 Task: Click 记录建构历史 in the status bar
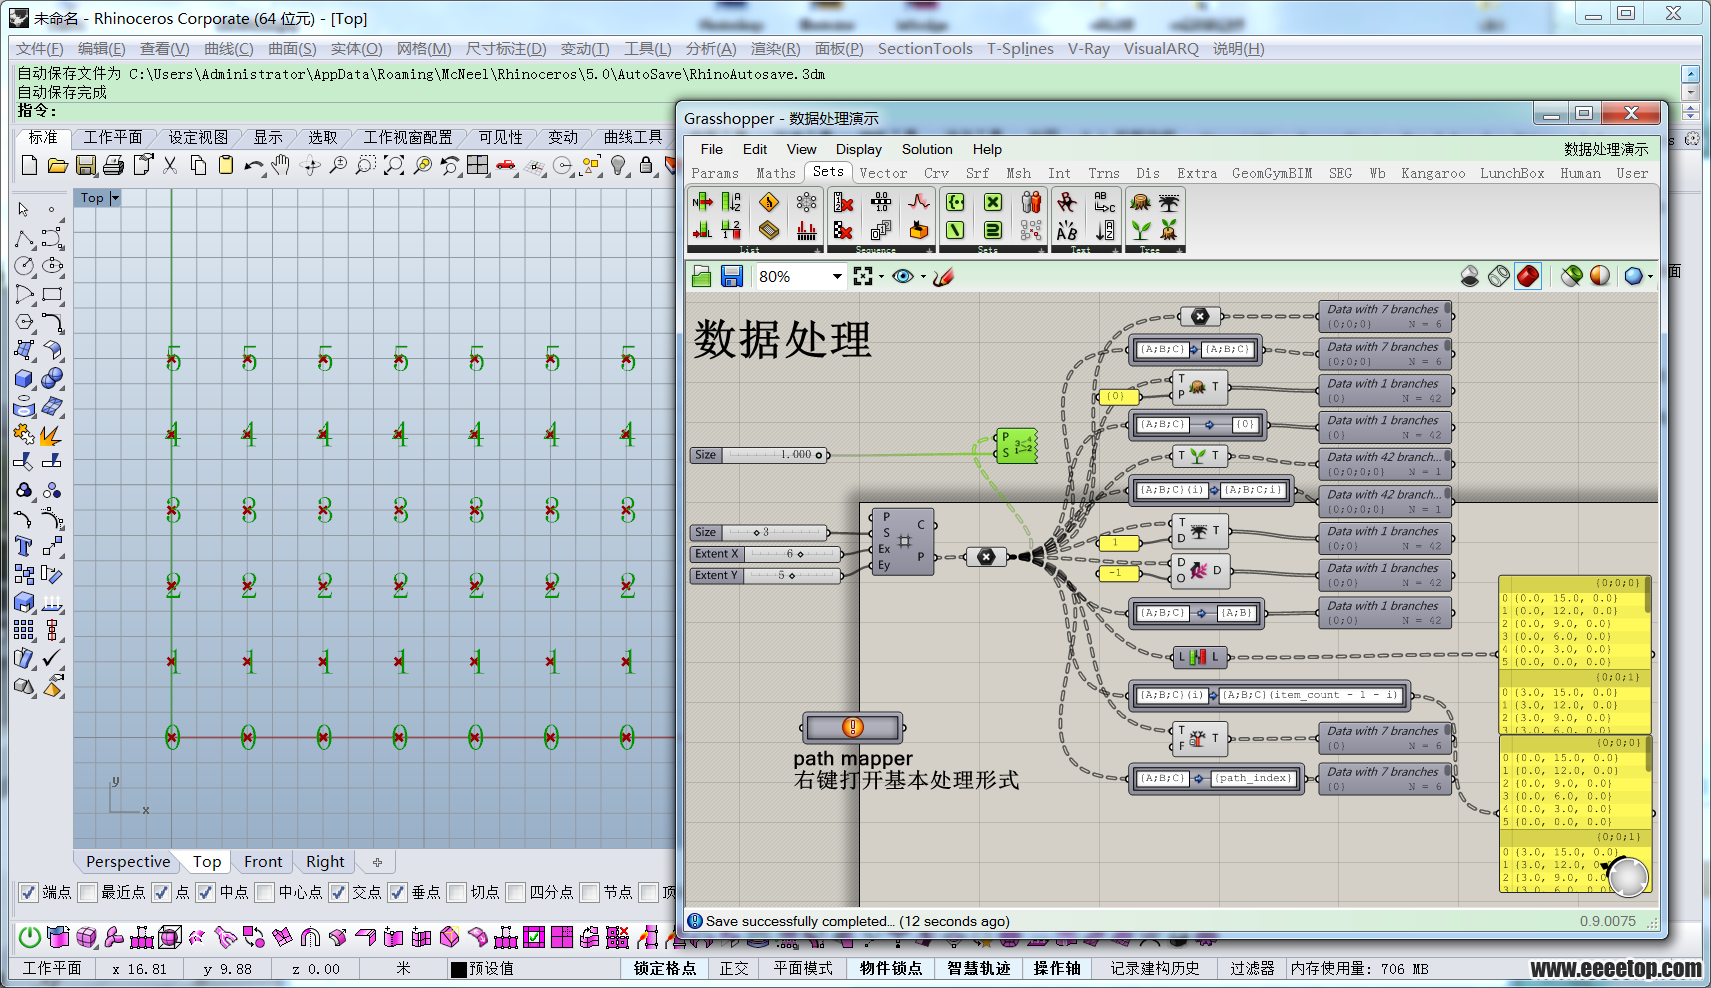pos(1155,968)
